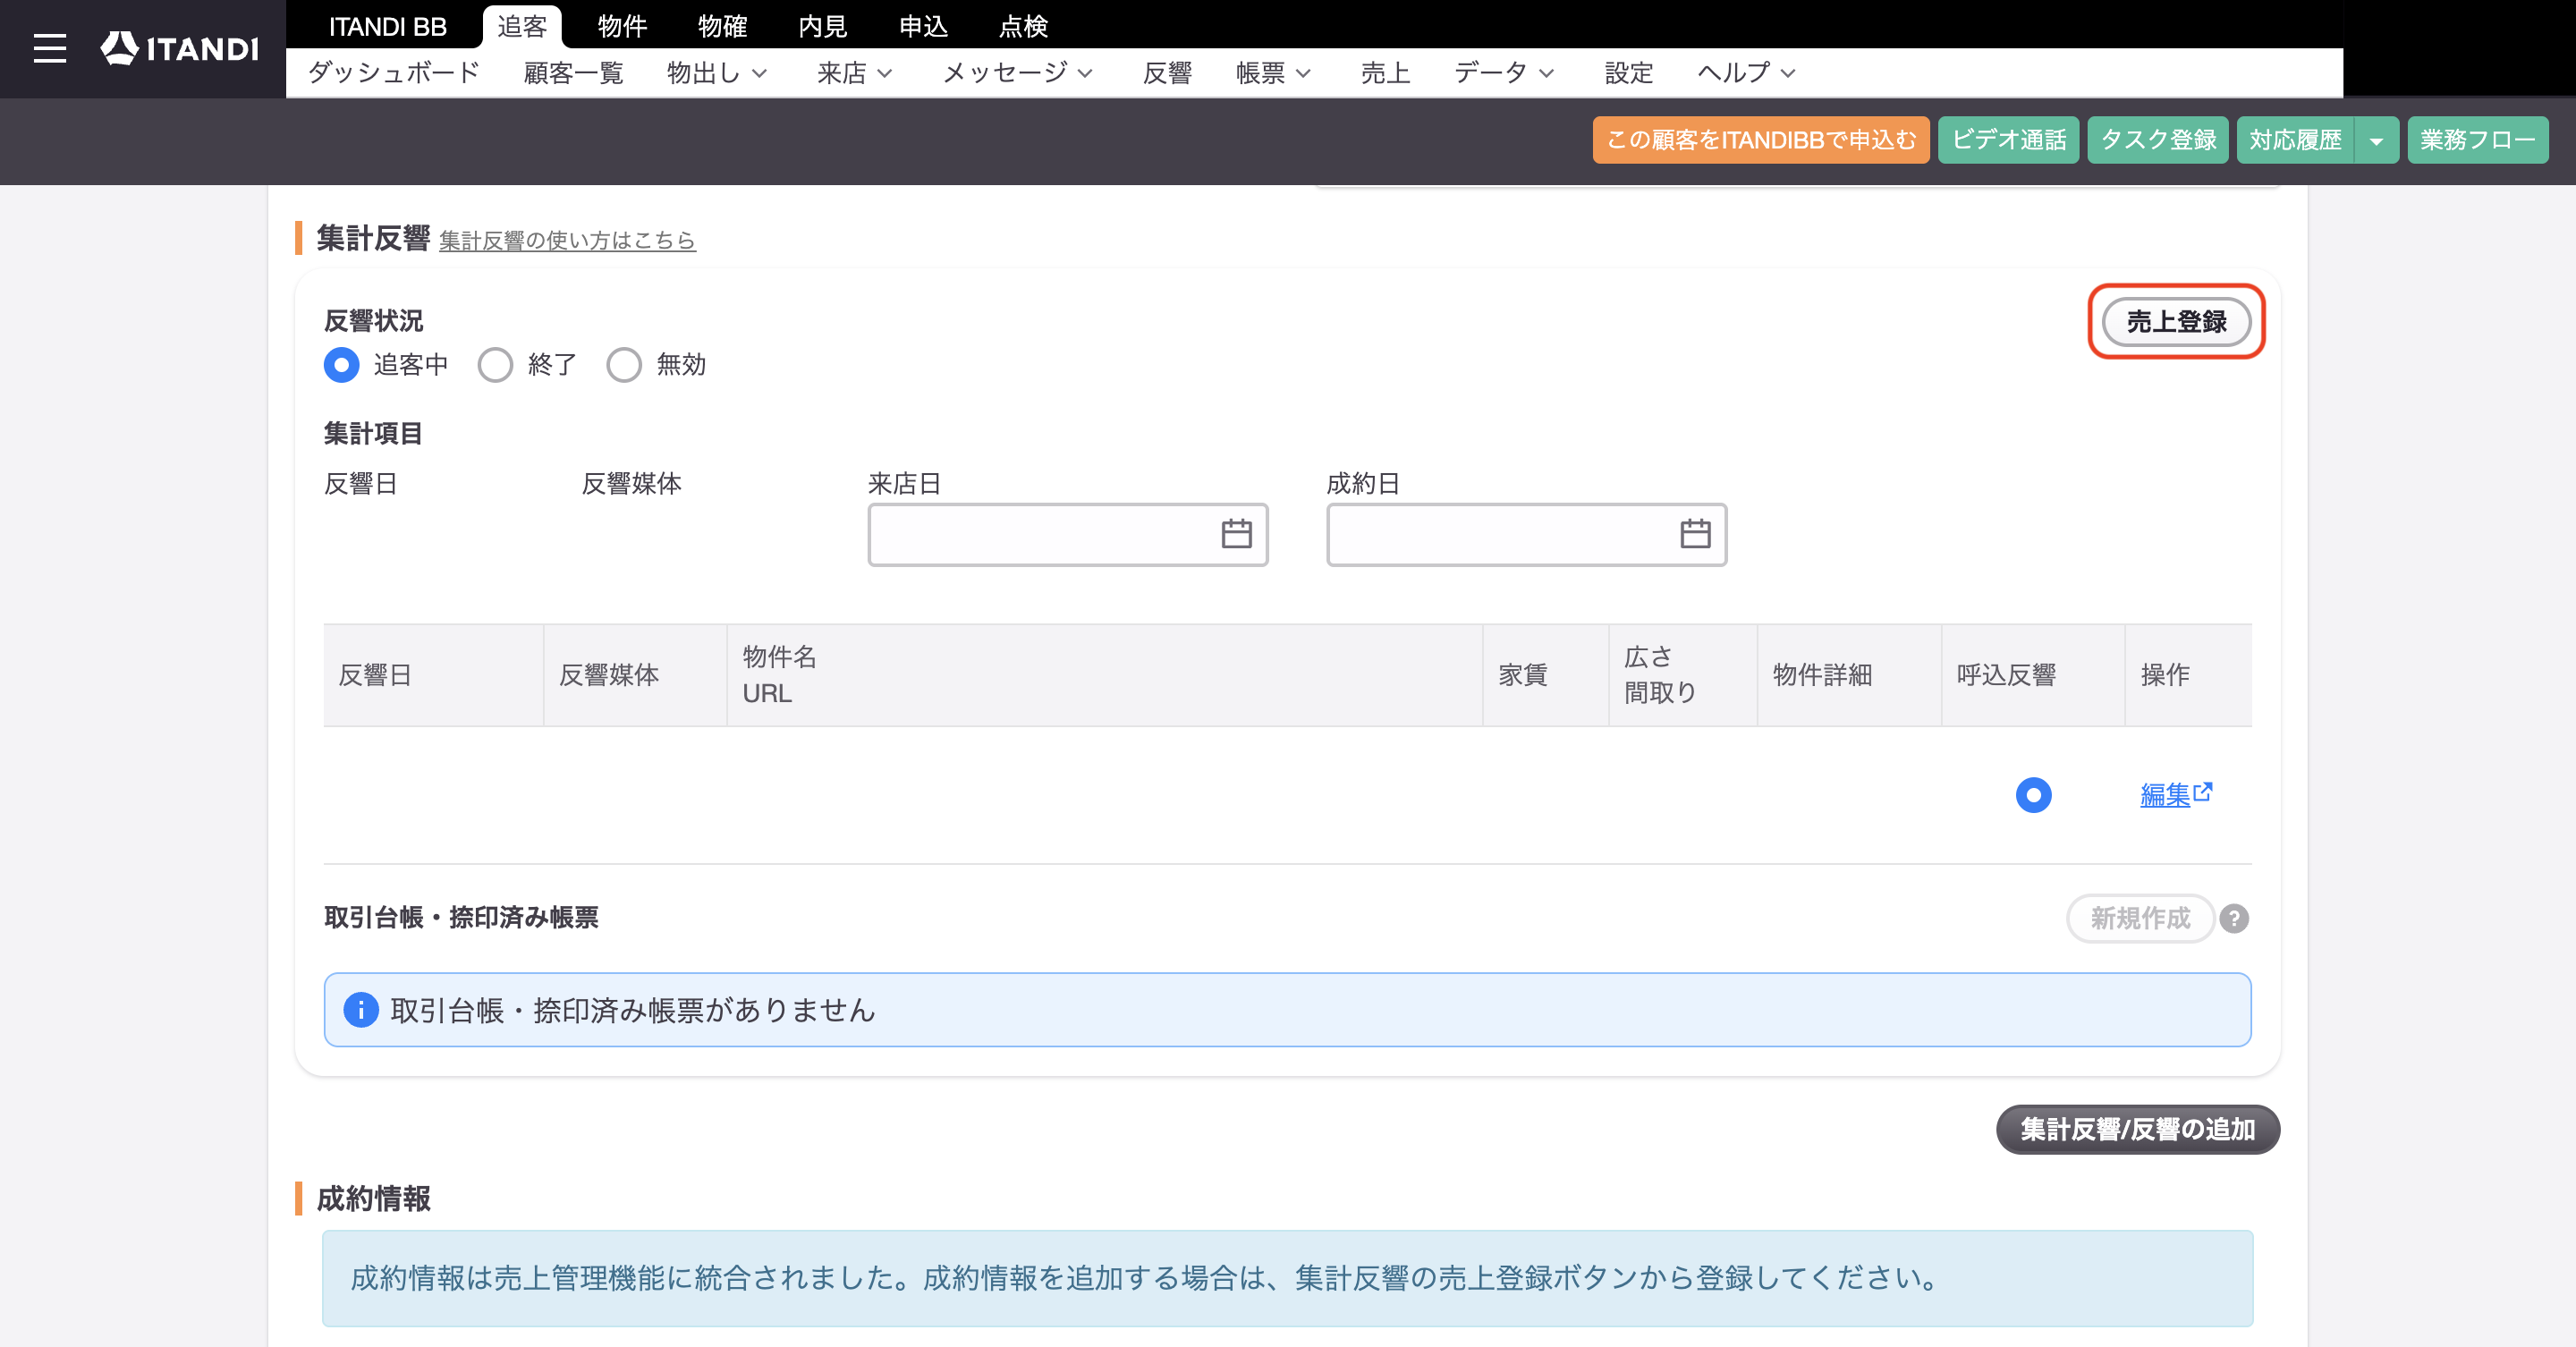
Task: Switch to the 物確 tab
Action: pos(722,26)
